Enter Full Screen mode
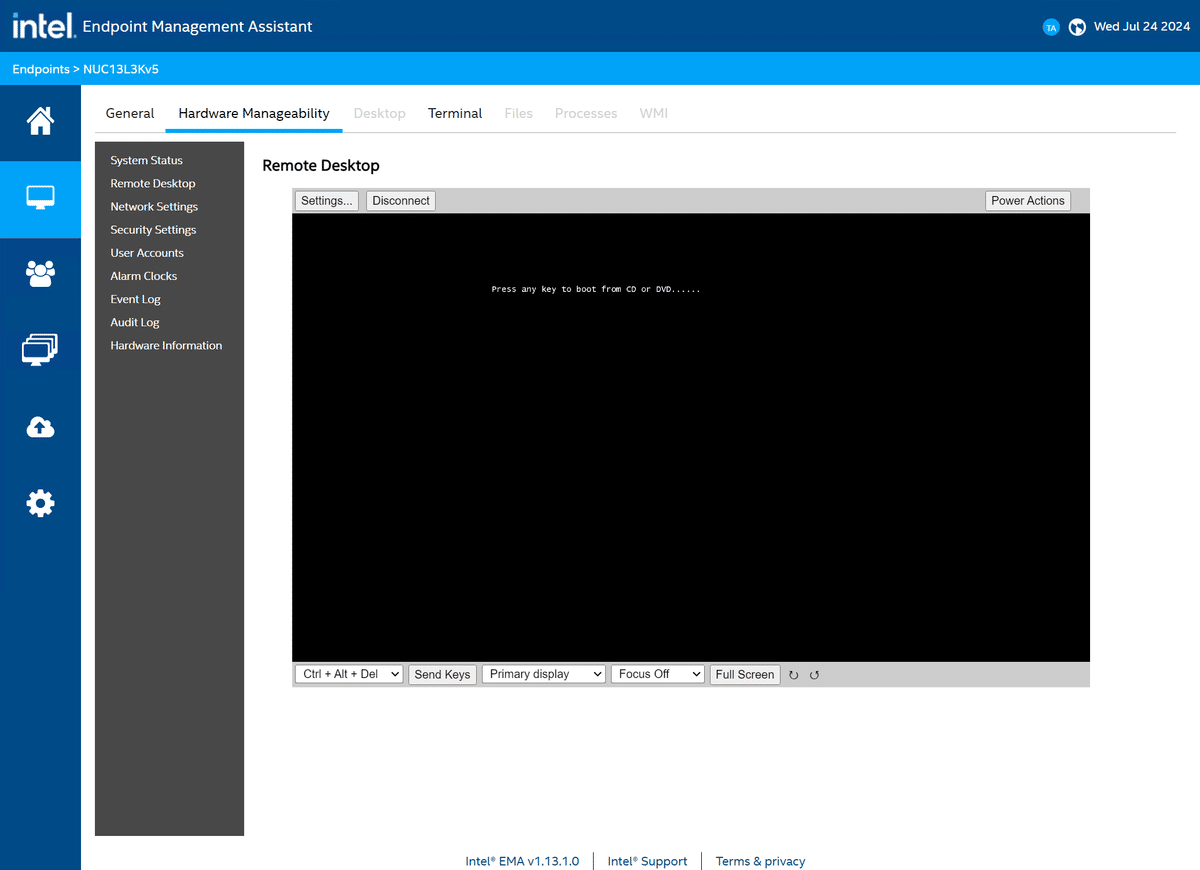The width and height of the screenshot is (1200, 870). tap(745, 674)
